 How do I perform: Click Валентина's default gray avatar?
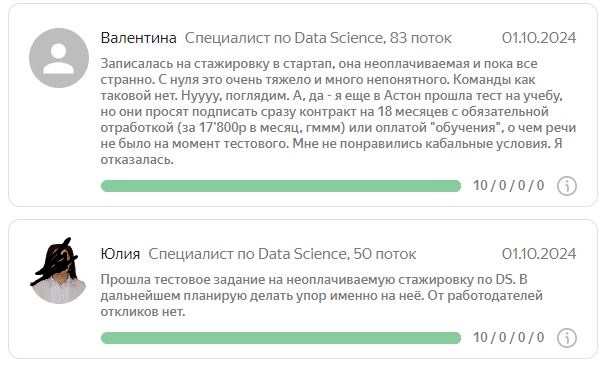tap(59, 58)
